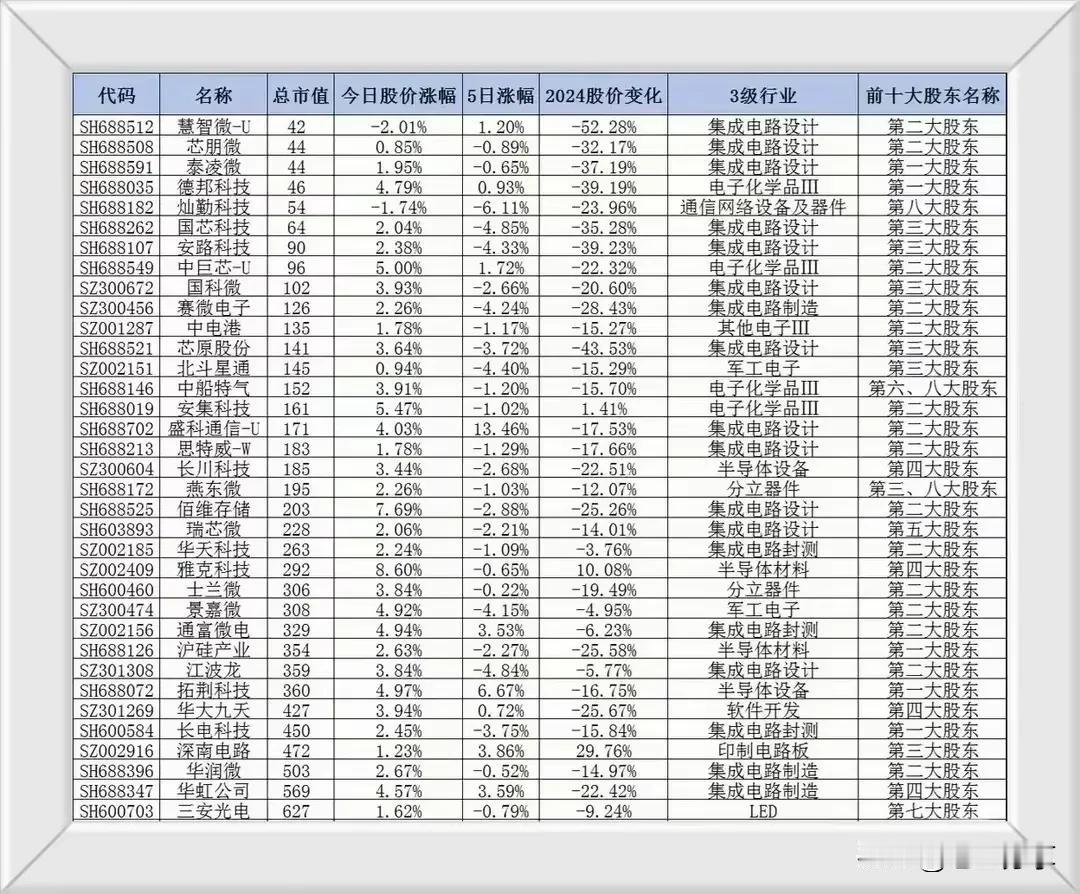The height and width of the screenshot is (894, 1080).
Task: Select today's change value 5.47%
Action: (x=398, y=408)
